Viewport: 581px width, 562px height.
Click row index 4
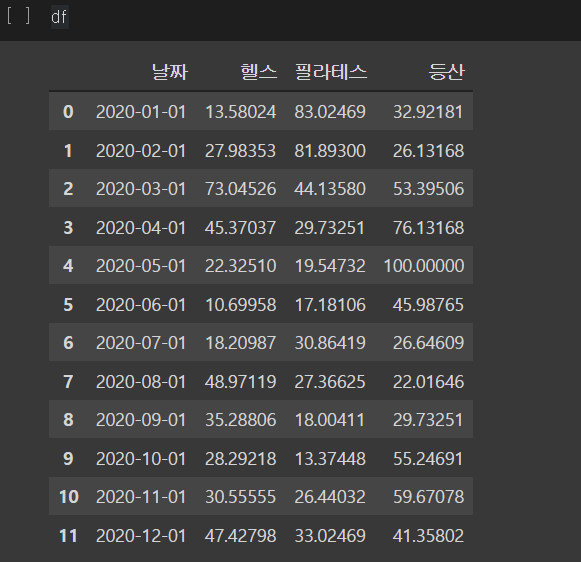point(68,266)
